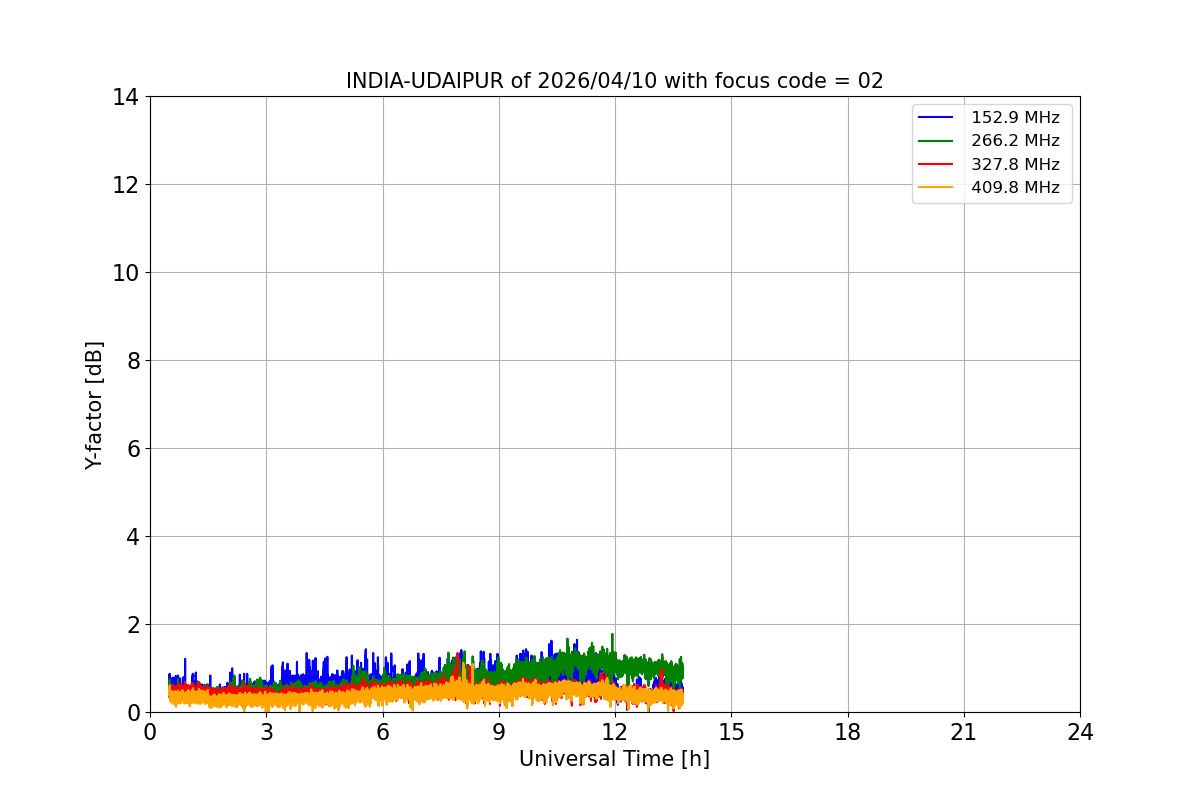
Task: Click the x-axis tick label 6
Action: point(382,732)
